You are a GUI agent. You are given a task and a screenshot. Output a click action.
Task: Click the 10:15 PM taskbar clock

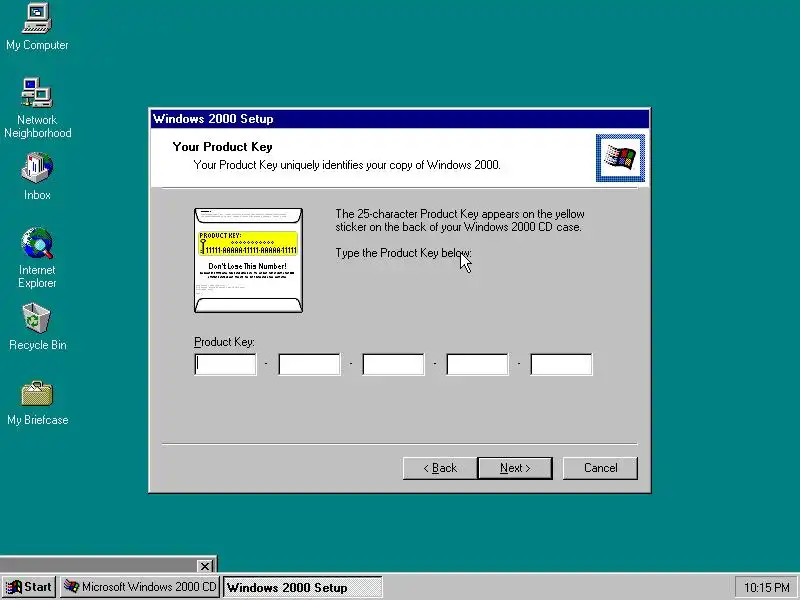tap(766, 587)
